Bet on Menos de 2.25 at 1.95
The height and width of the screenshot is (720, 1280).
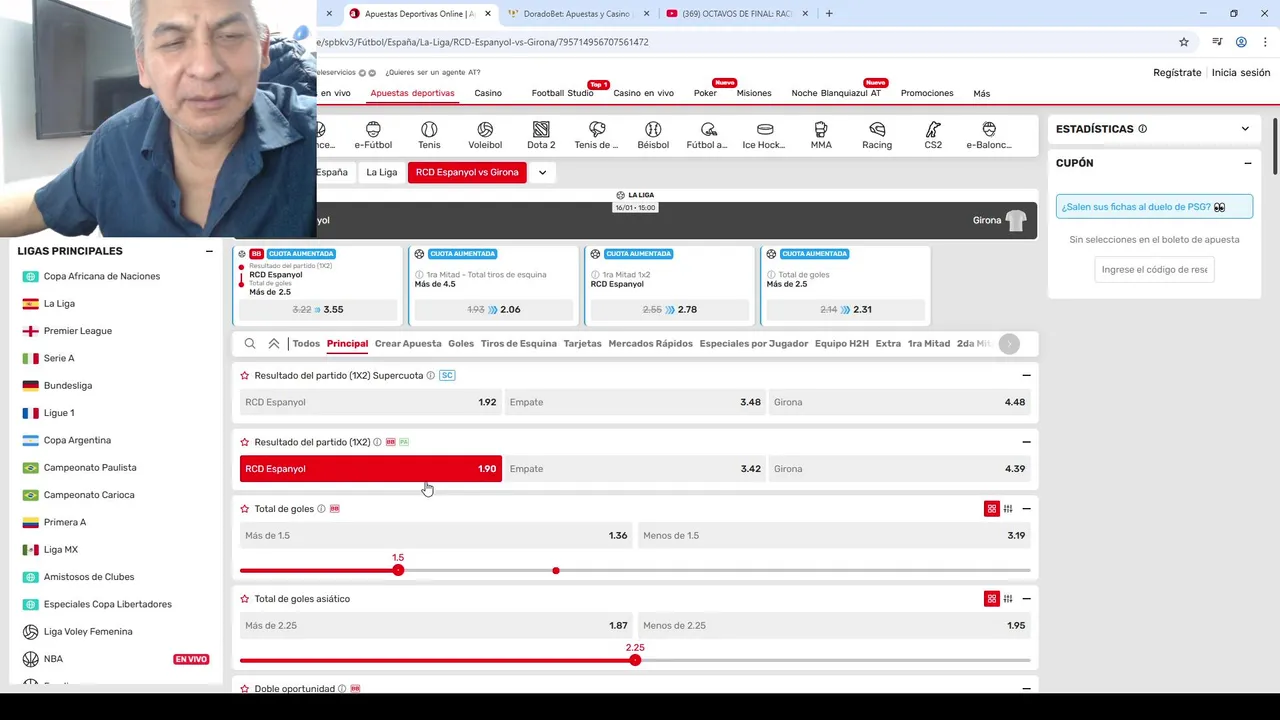coord(834,626)
